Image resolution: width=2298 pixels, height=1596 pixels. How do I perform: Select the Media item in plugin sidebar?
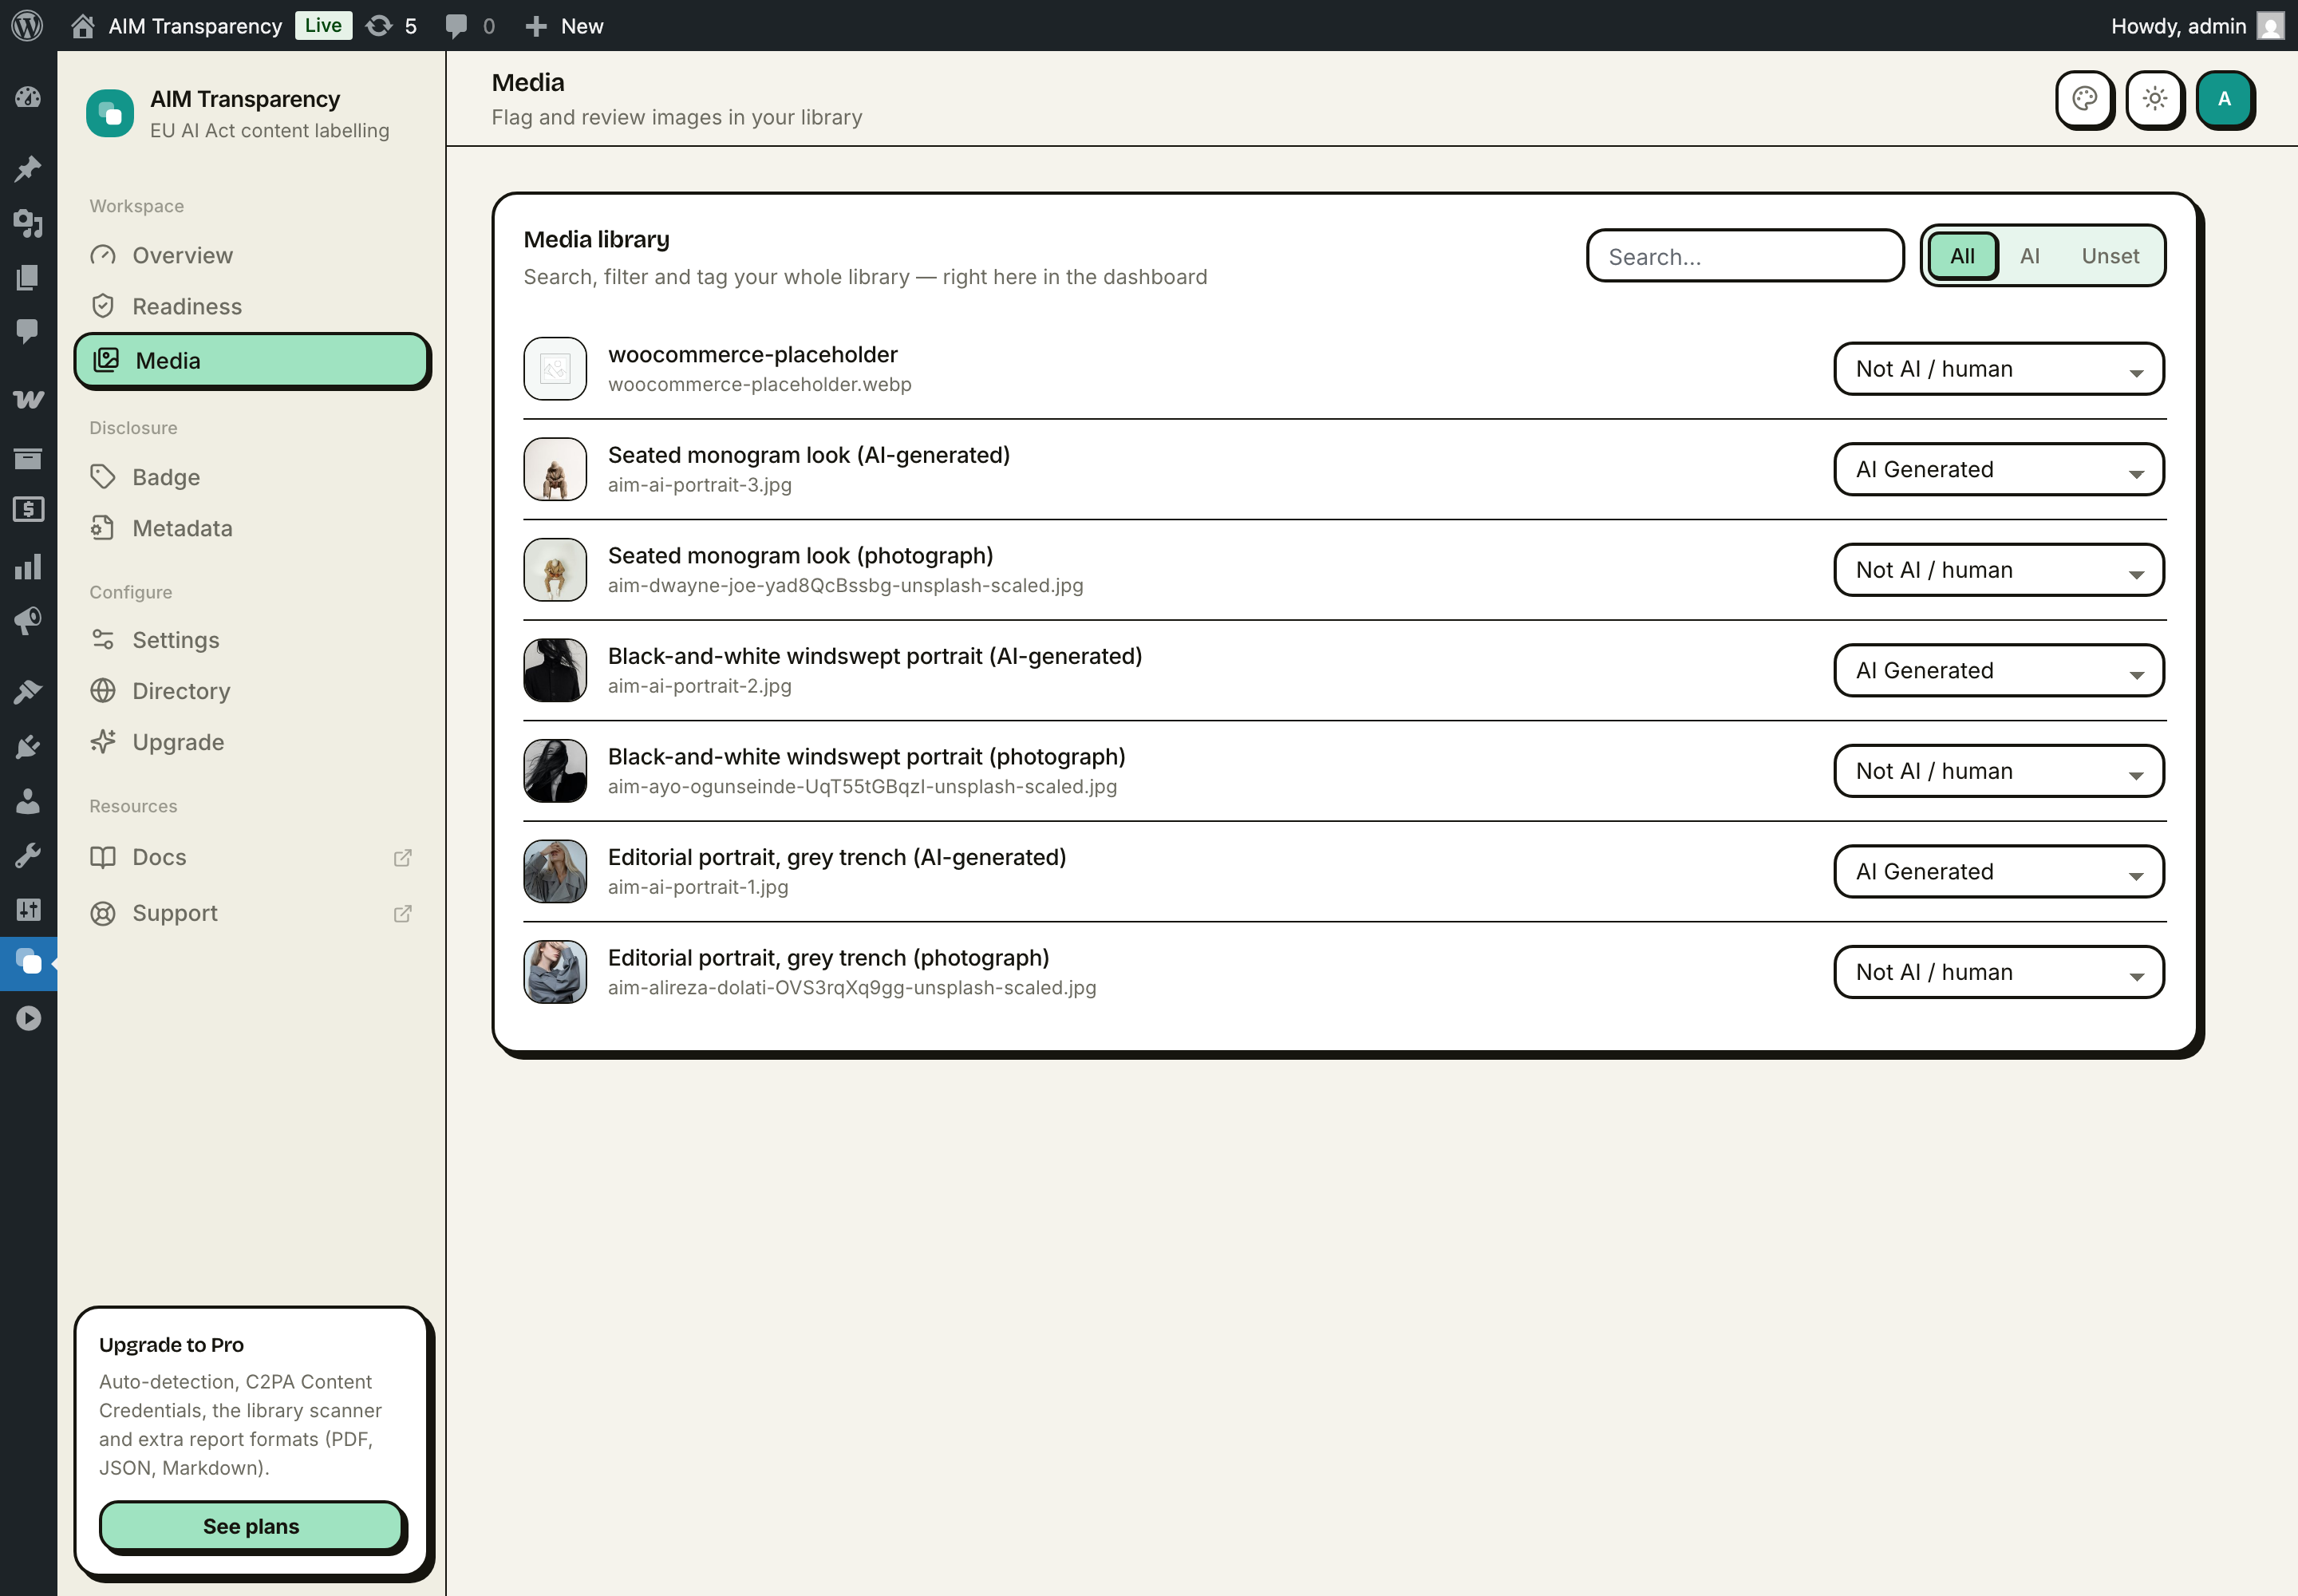pyautogui.click(x=252, y=361)
